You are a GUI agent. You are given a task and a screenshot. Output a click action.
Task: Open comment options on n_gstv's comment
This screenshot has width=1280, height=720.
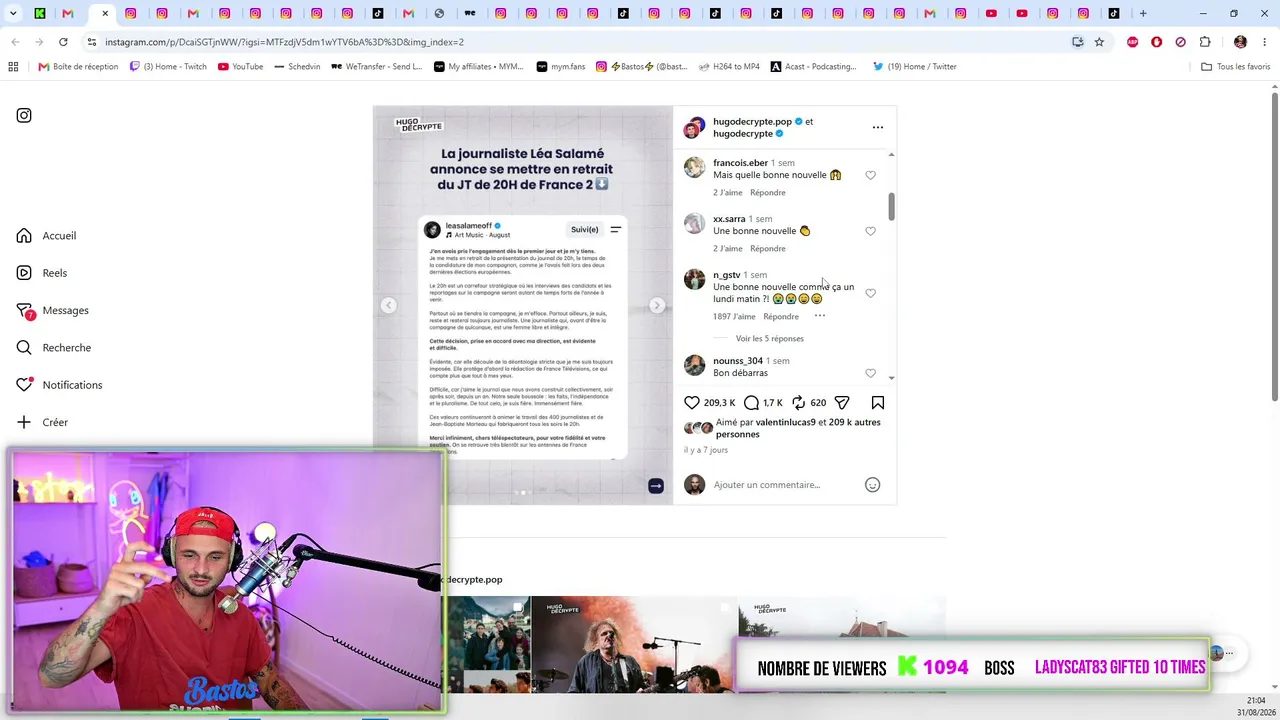(820, 316)
